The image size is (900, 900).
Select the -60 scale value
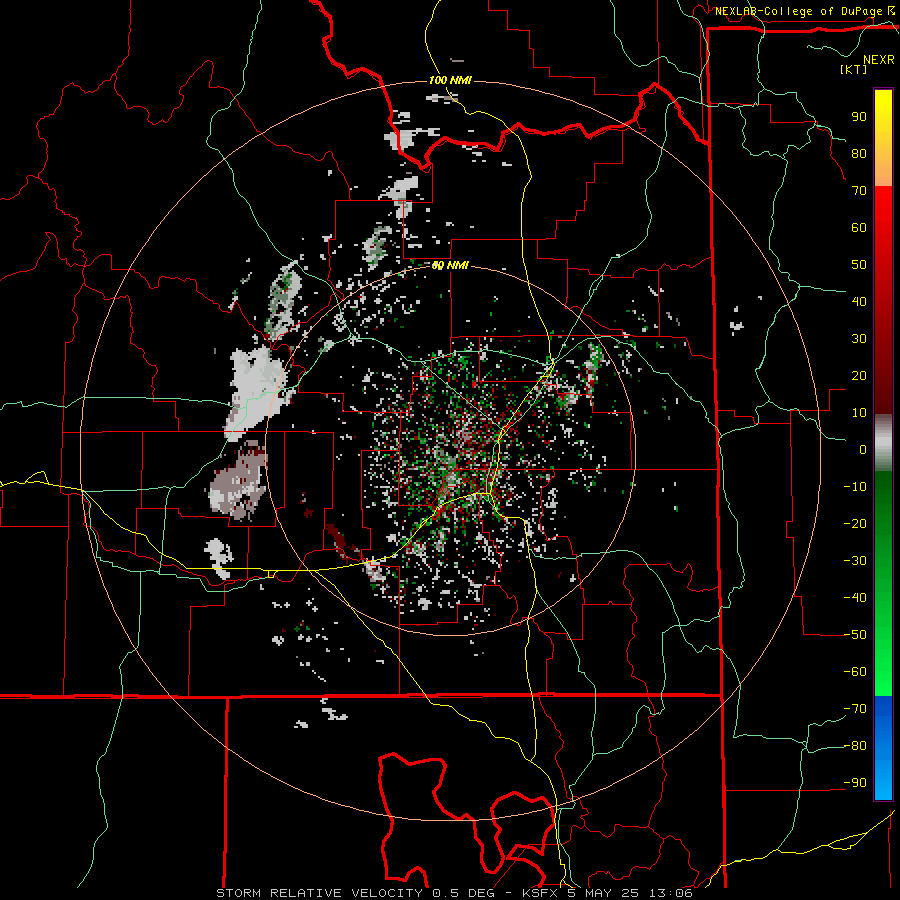[x=855, y=672]
